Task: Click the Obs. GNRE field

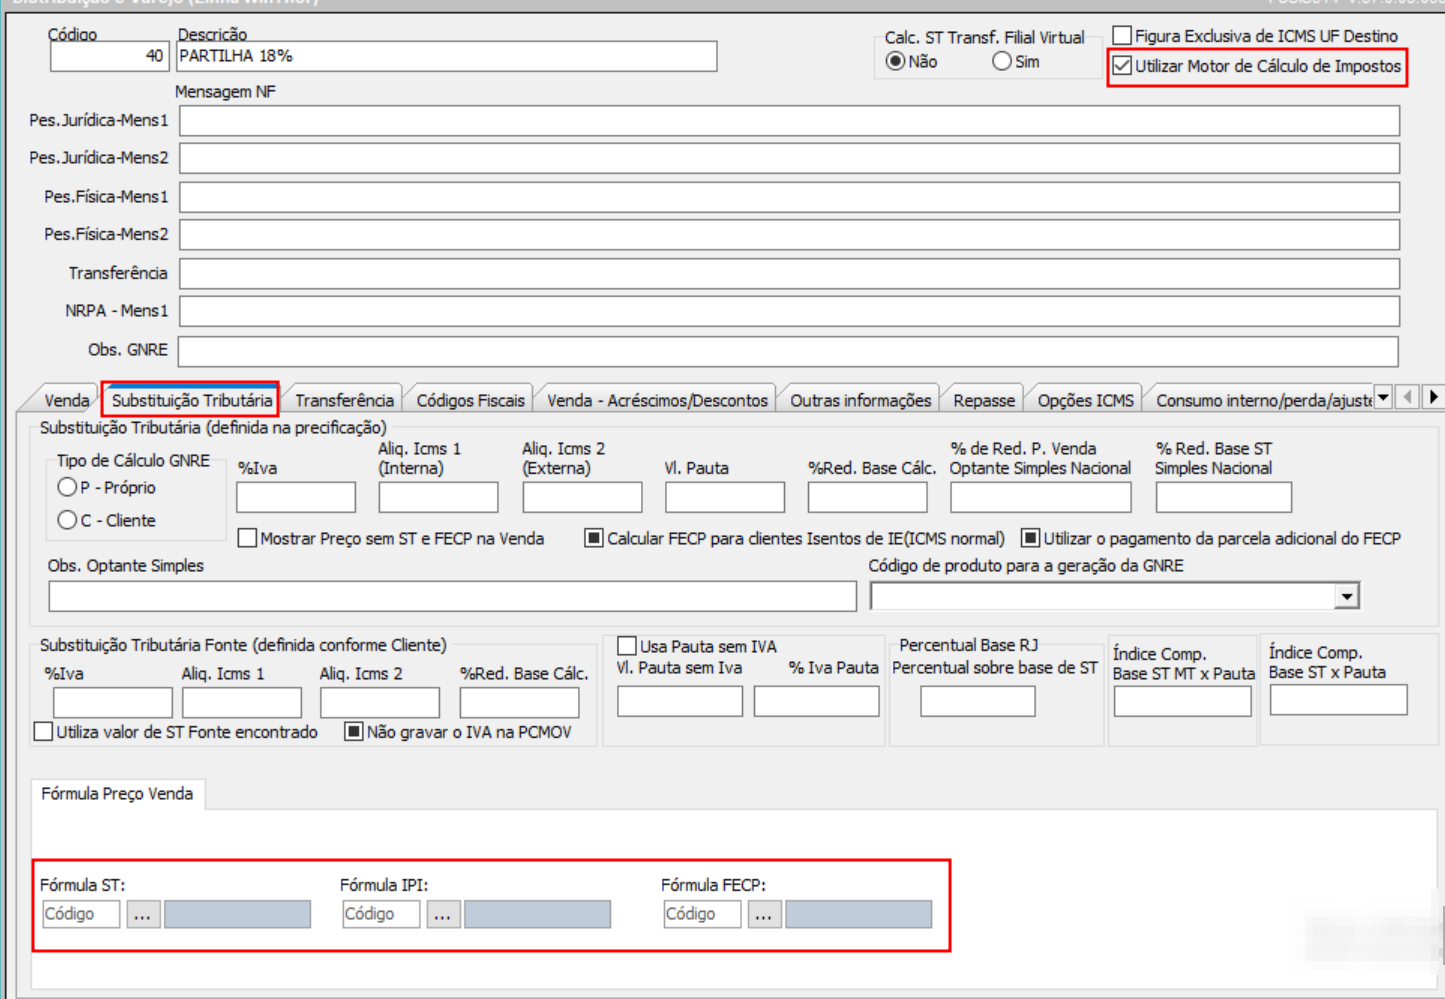Action: point(788,351)
